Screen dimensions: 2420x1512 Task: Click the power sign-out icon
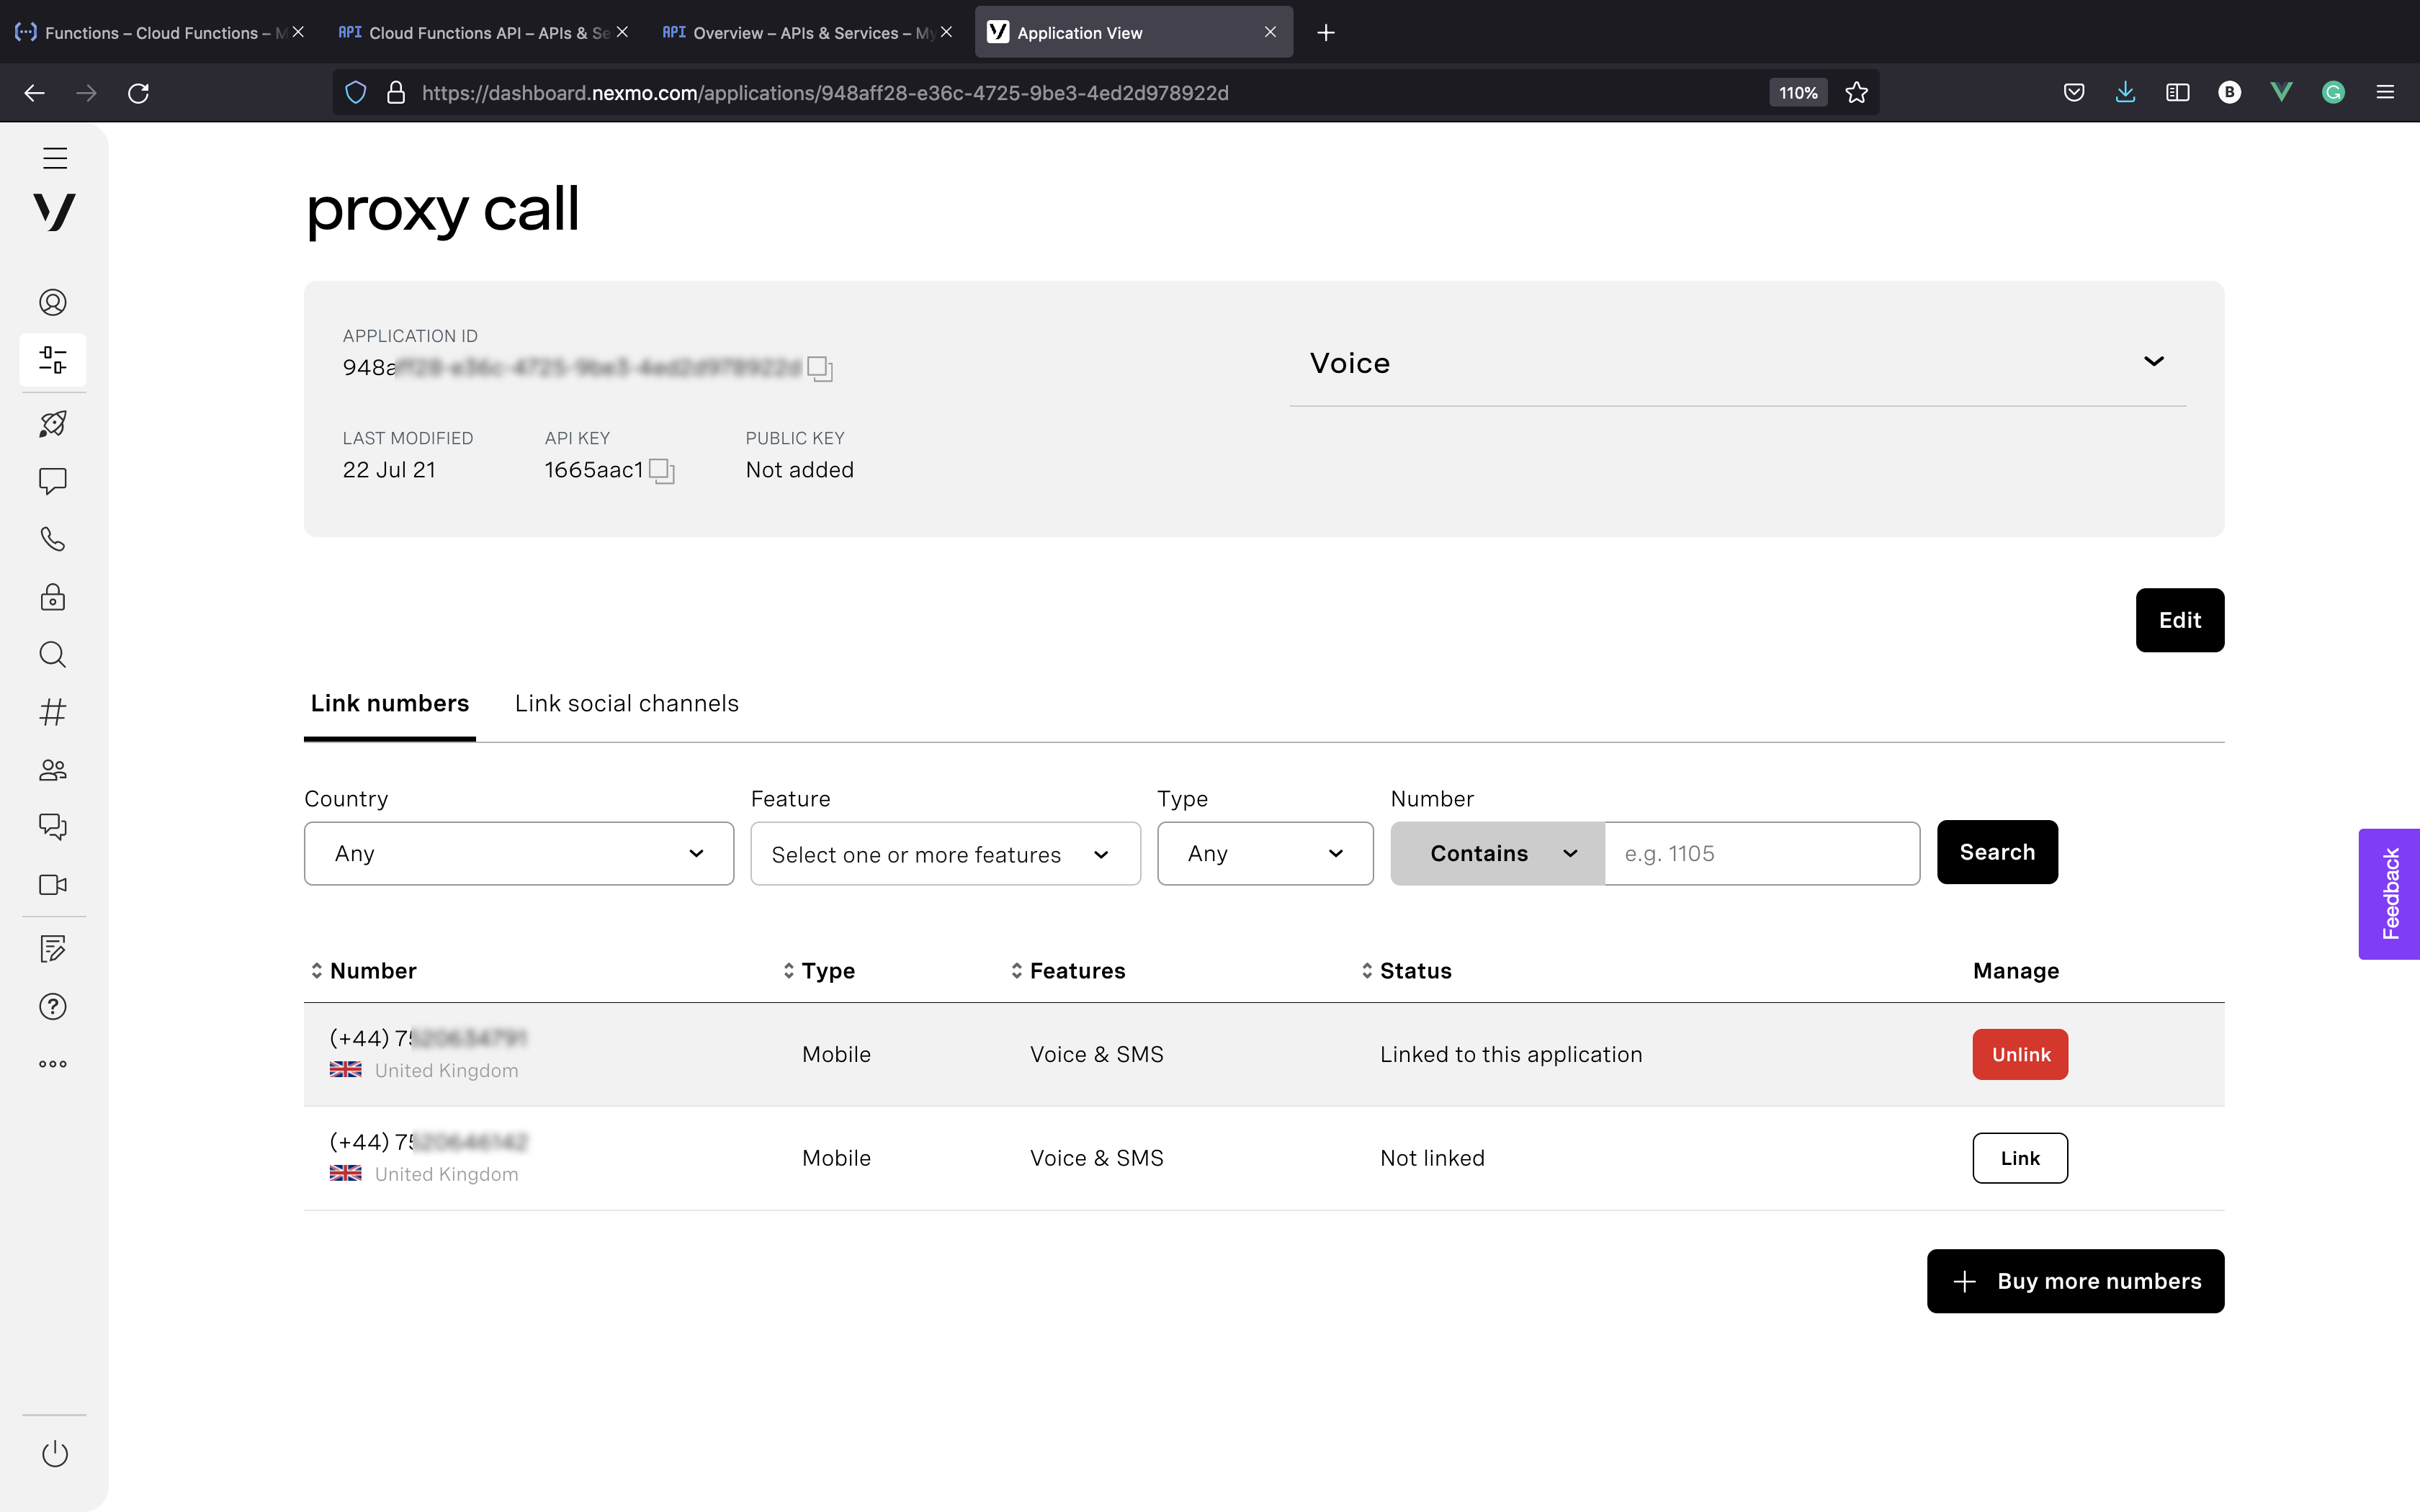pos(55,1453)
